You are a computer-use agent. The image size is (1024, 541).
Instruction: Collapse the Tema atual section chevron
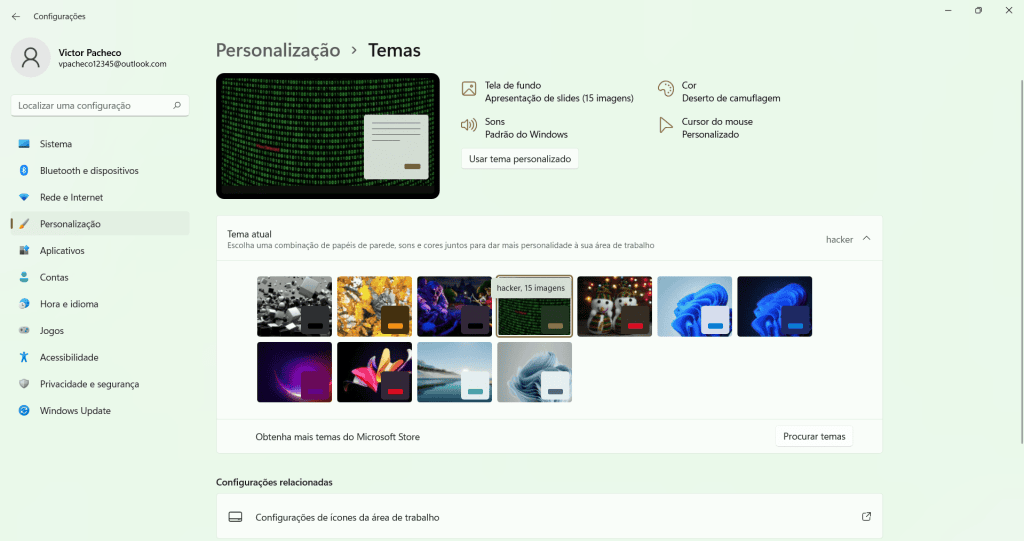click(867, 238)
